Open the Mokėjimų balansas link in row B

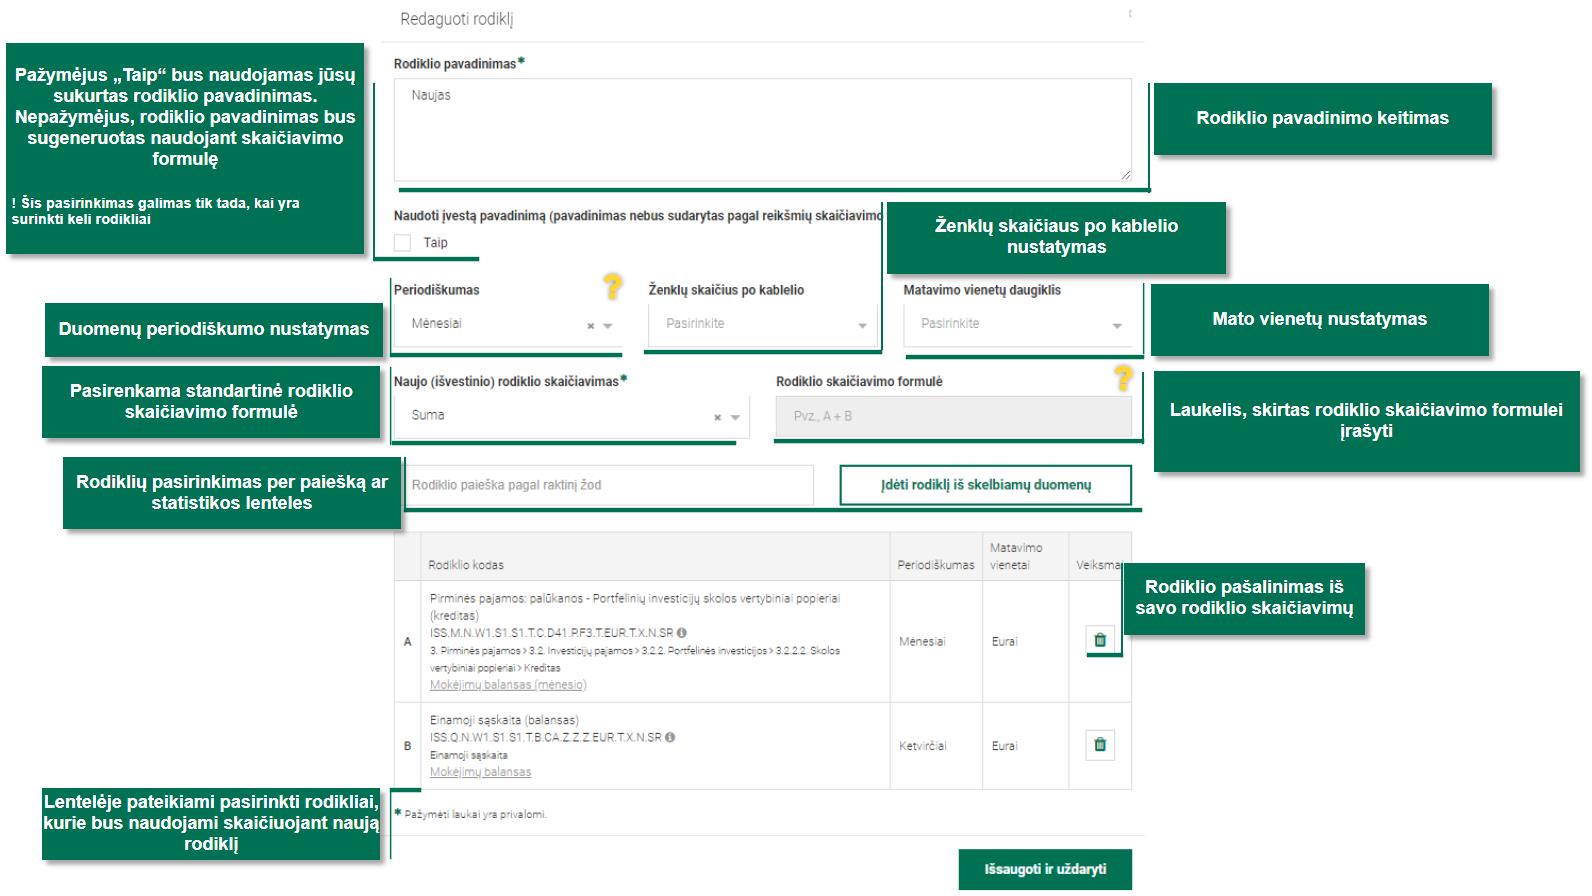tap(480, 772)
